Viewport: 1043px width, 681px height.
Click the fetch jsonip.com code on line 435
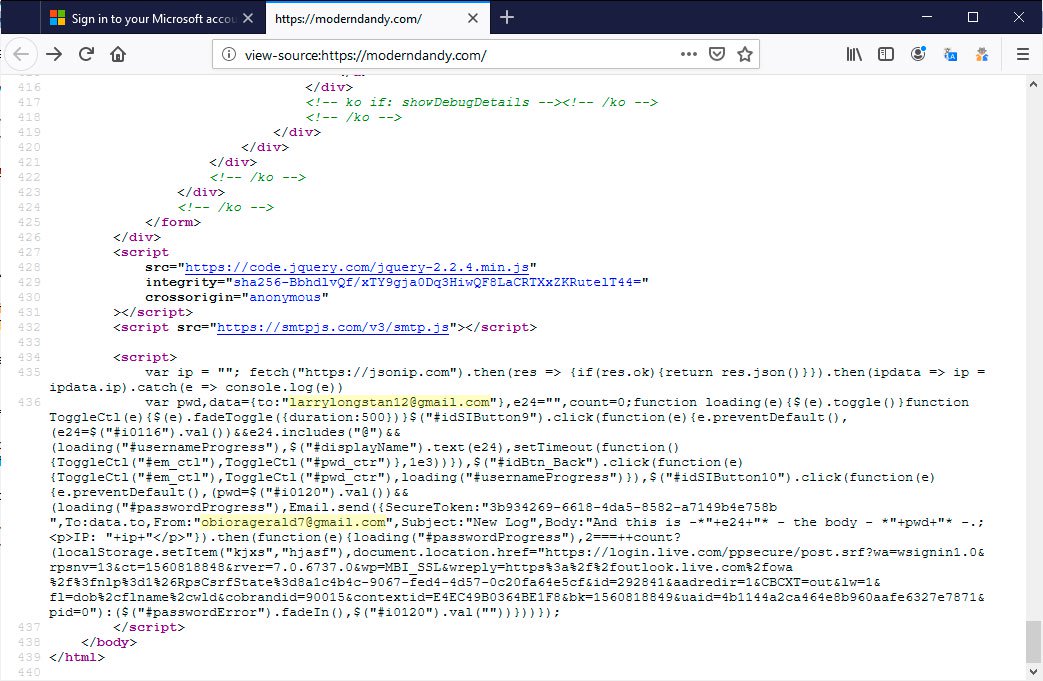click(x=518, y=379)
